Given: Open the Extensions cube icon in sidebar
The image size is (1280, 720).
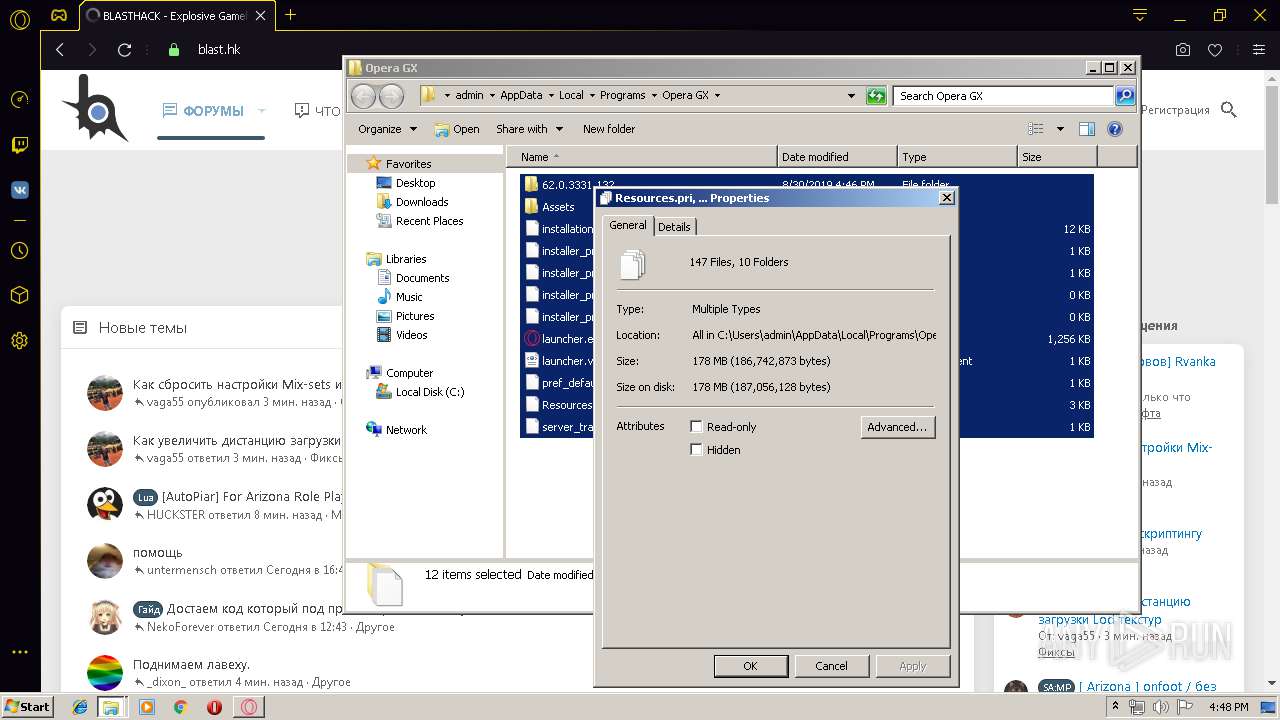Looking at the screenshot, I should tap(19, 295).
